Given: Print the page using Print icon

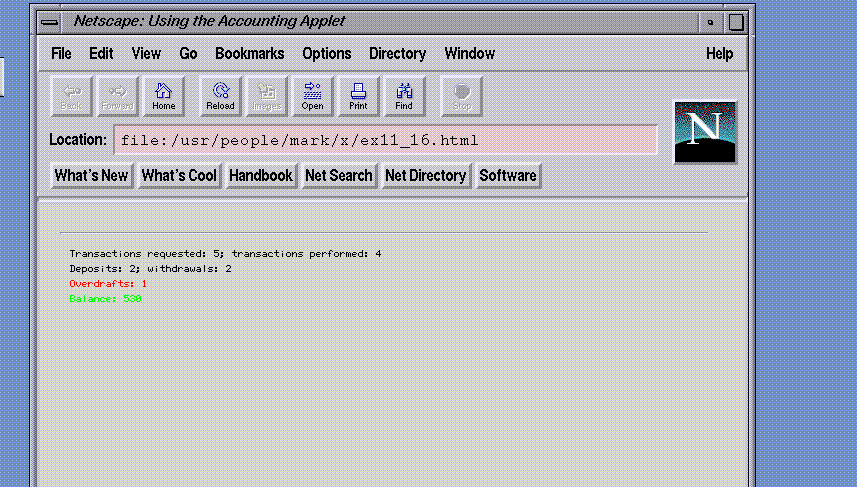Looking at the screenshot, I should pos(358,96).
